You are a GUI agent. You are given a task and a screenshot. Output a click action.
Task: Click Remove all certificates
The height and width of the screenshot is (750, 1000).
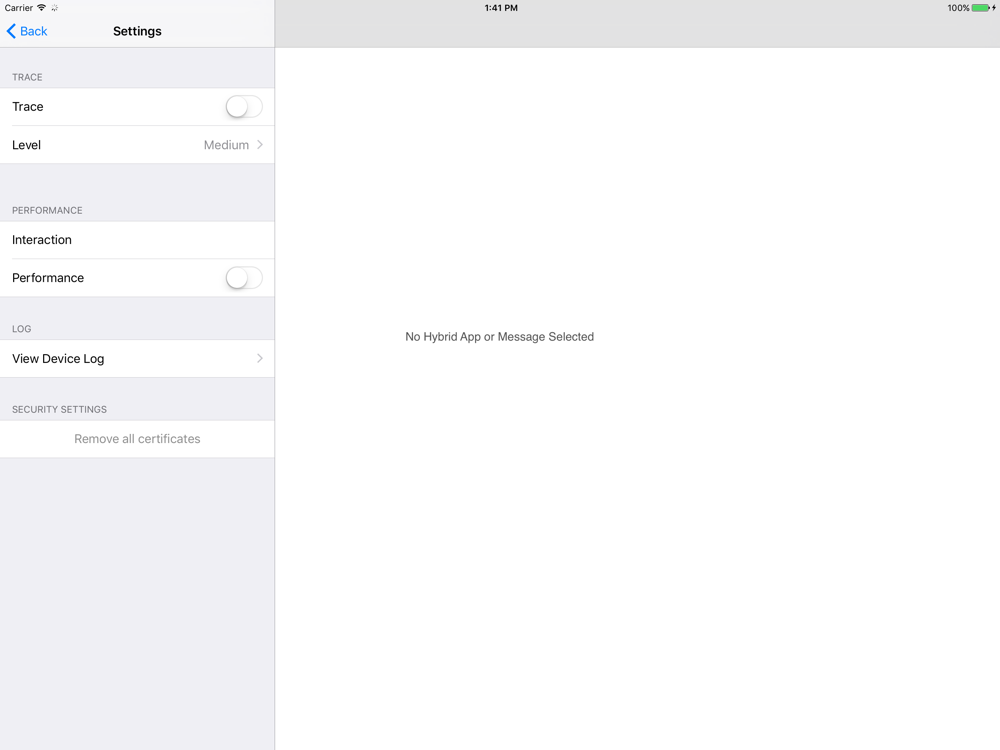click(x=137, y=439)
